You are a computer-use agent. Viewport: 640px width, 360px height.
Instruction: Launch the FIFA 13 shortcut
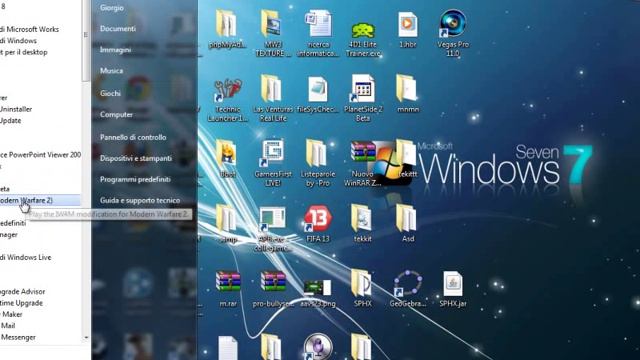318,219
